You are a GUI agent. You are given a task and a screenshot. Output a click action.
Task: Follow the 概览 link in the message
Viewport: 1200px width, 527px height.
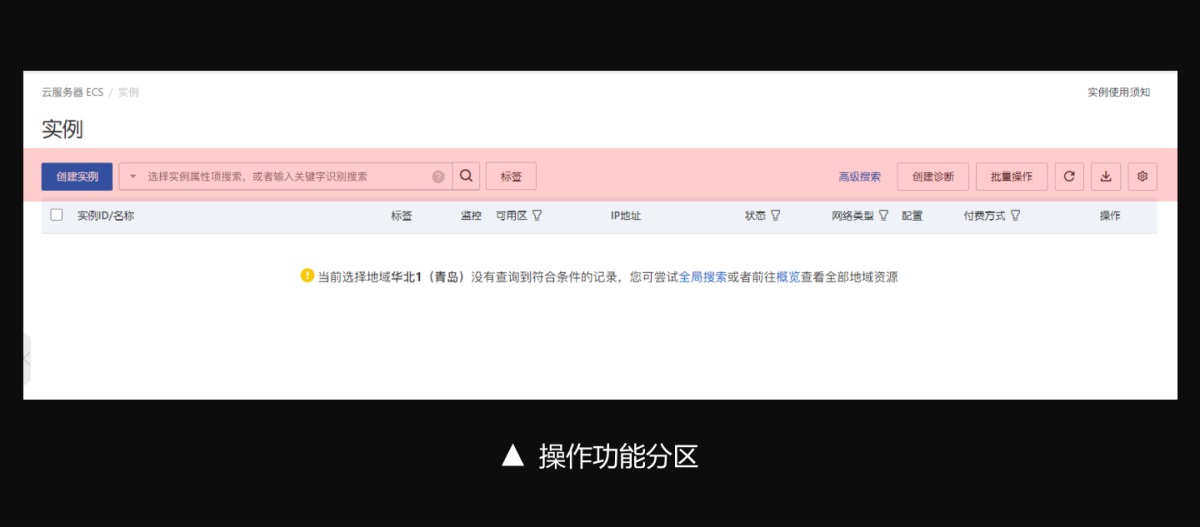[788, 277]
